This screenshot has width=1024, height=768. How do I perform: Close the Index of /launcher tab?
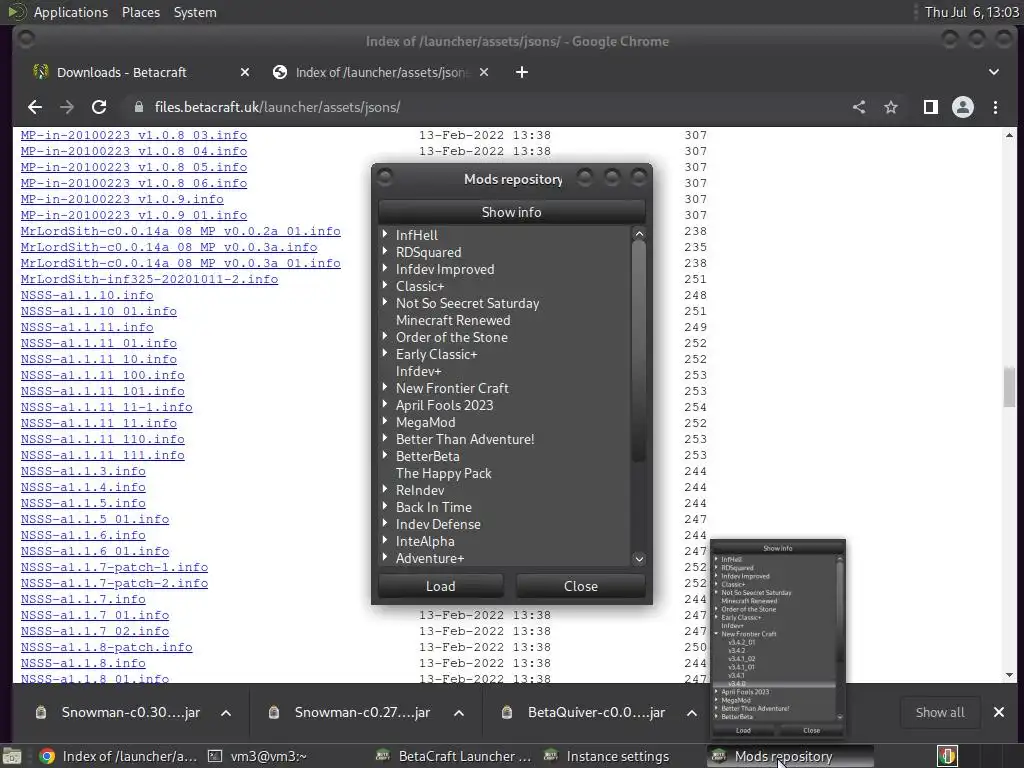coord(484,72)
